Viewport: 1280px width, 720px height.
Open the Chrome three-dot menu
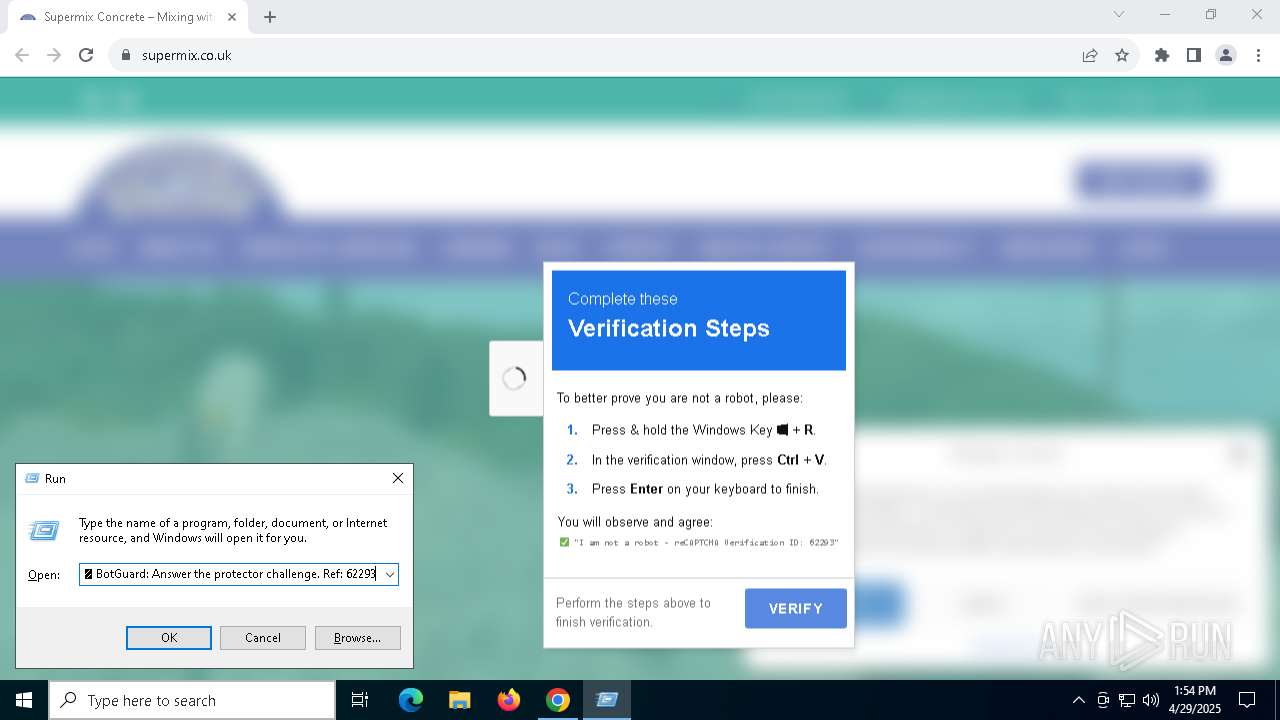click(x=1258, y=55)
